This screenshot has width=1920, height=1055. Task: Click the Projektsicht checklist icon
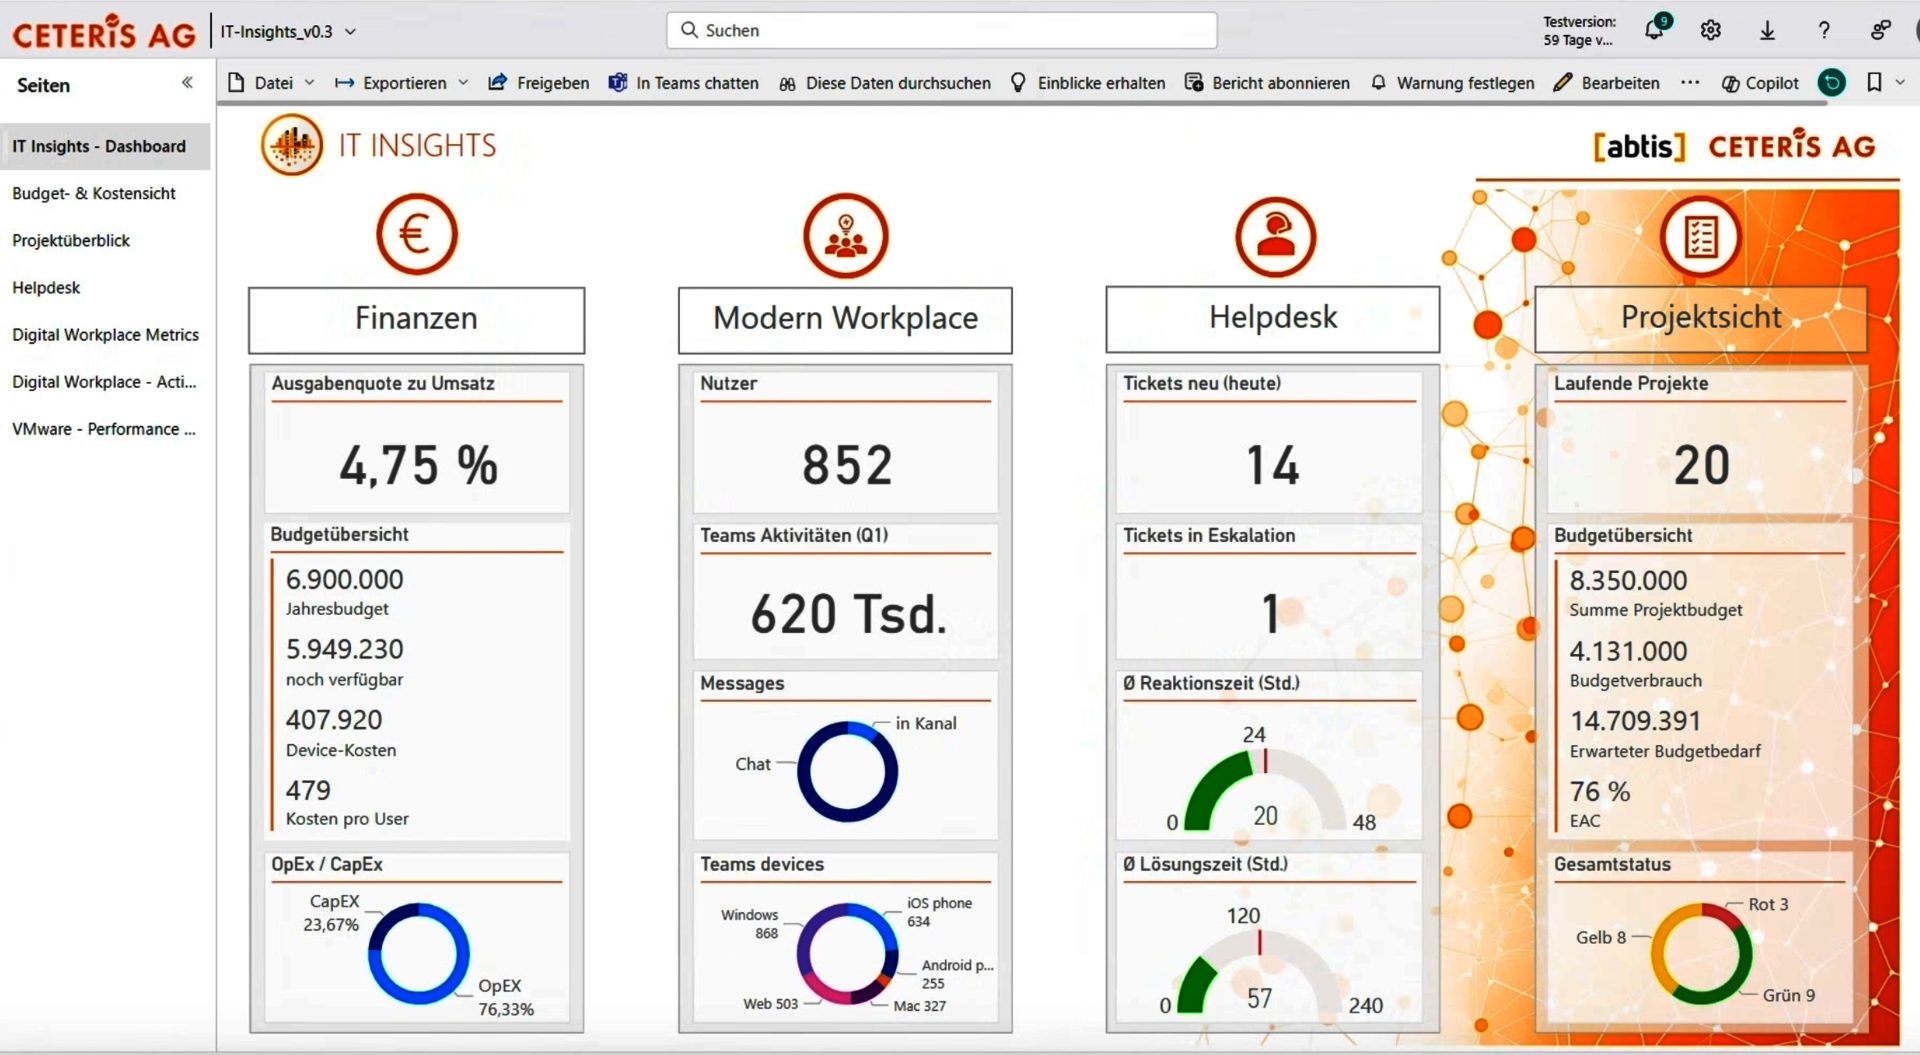[x=1700, y=237]
